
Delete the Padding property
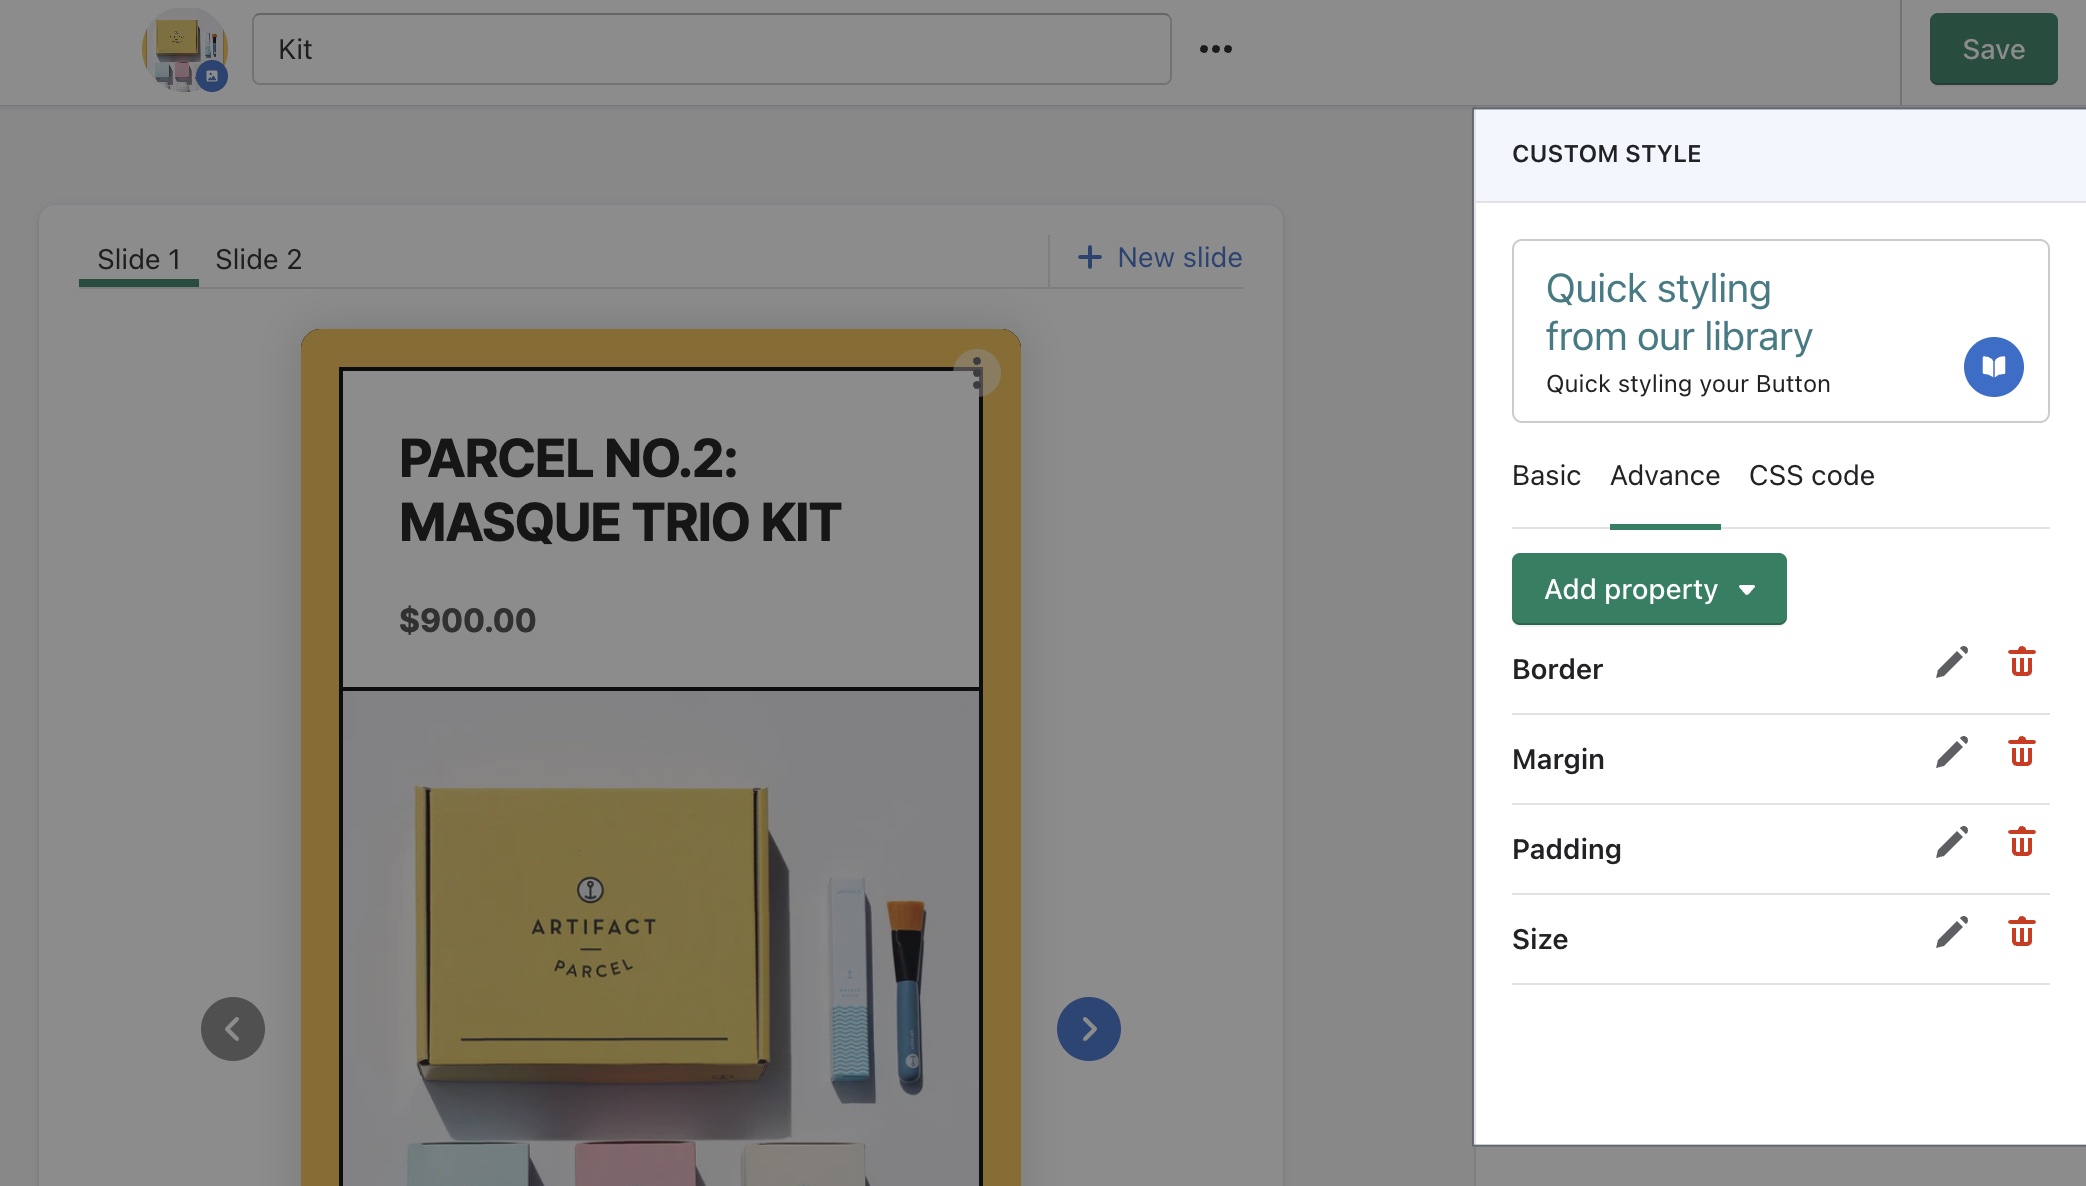[2021, 843]
